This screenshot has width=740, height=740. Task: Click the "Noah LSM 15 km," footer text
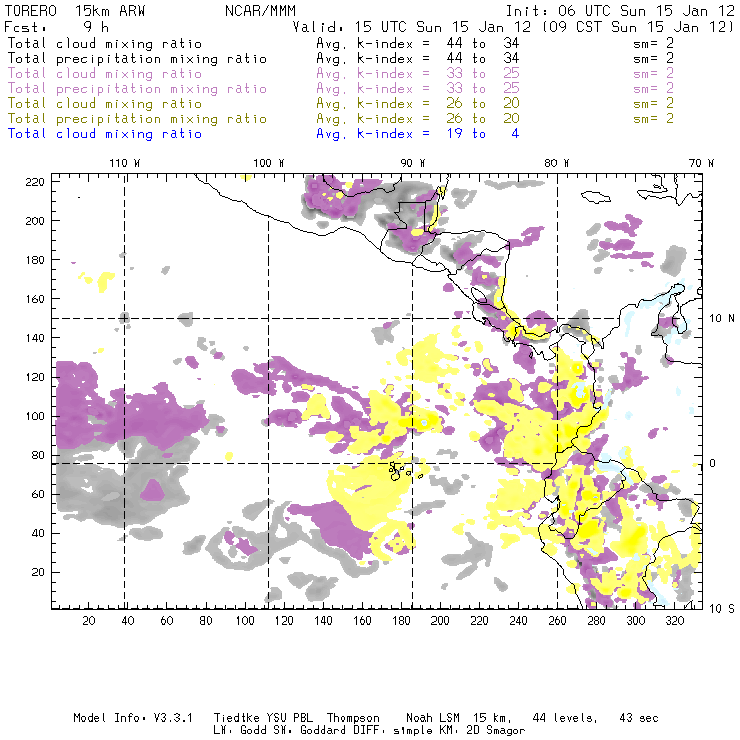[459, 718]
